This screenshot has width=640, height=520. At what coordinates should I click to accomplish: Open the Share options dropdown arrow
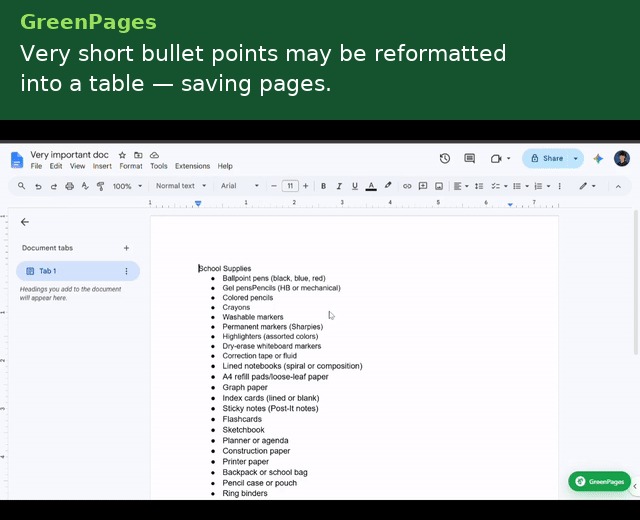[576, 158]
